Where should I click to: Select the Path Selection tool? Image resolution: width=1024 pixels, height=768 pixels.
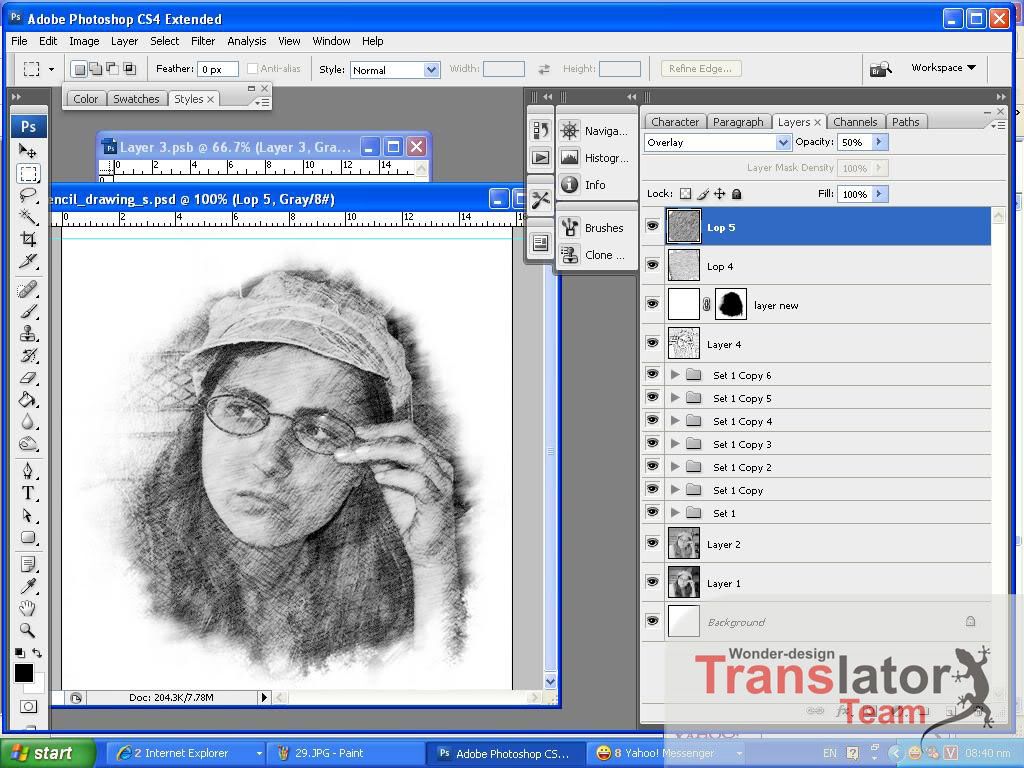[28, 515]
